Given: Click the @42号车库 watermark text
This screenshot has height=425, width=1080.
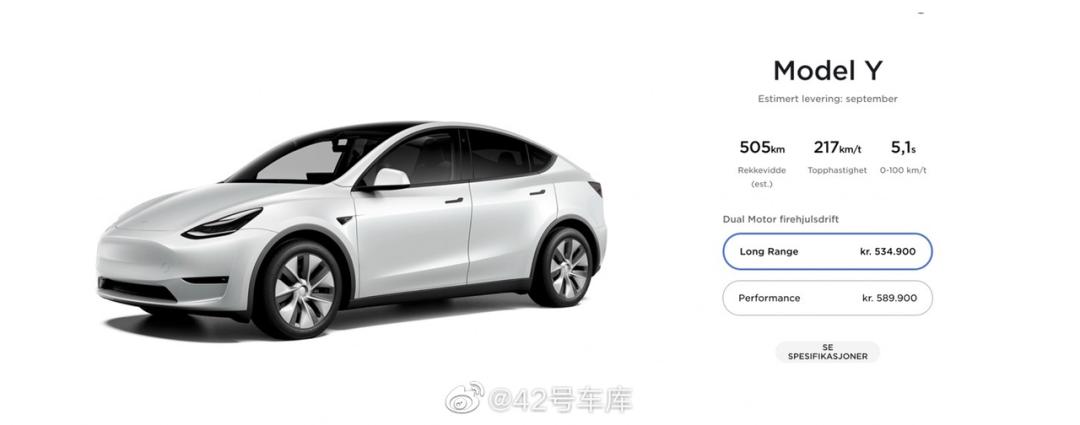Looking at the screenshot, I should [560, 400].
